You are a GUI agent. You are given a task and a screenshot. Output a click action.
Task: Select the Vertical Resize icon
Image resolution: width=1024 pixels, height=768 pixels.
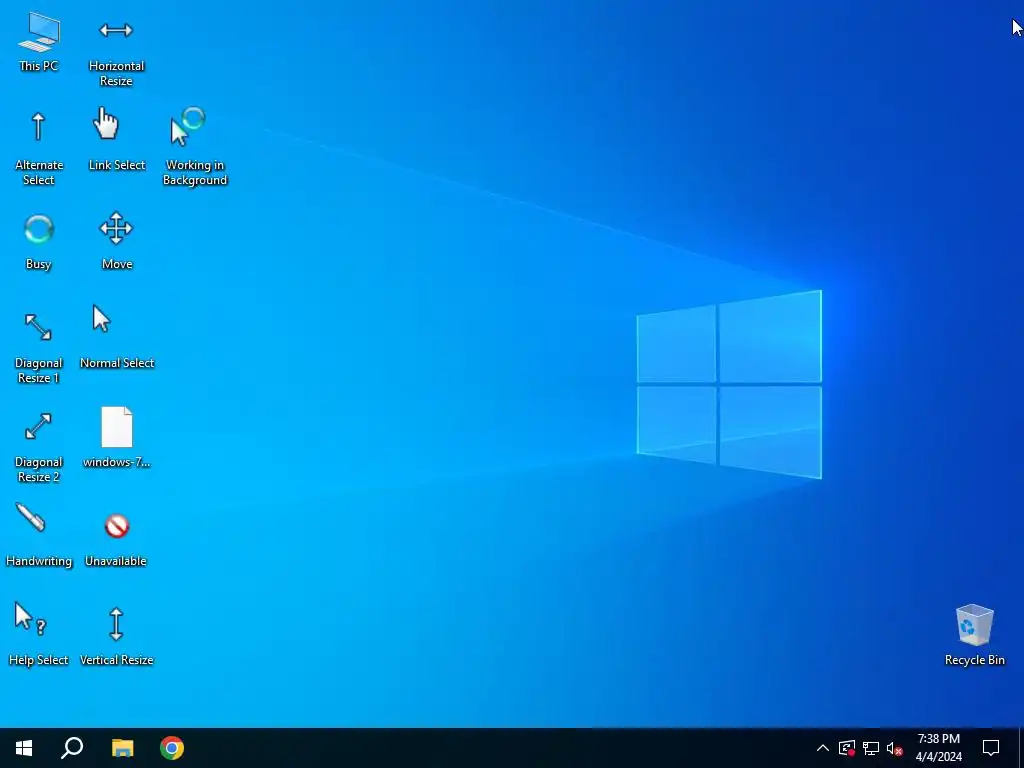point(116,624)
